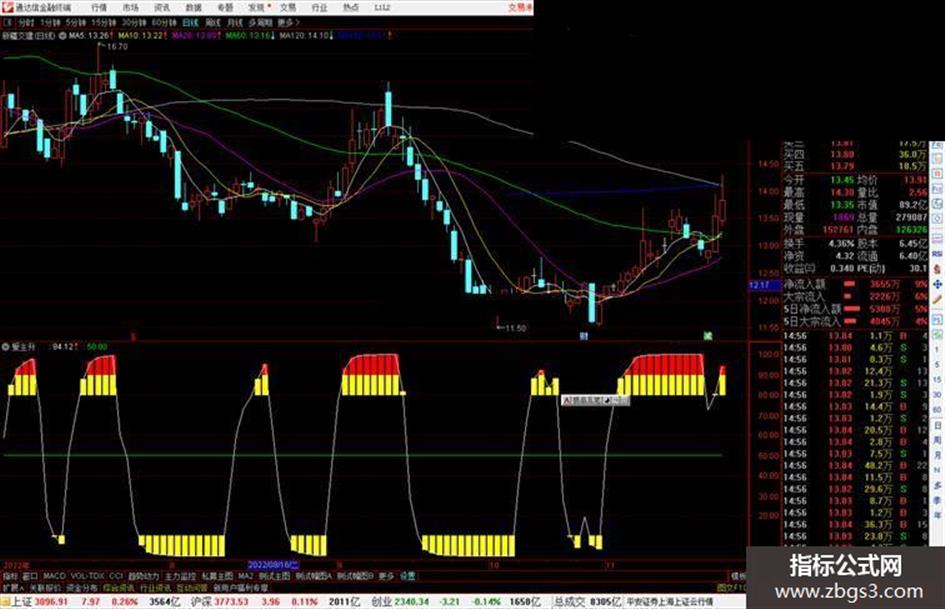The height and width of the screenshot is (609, 945).
Task: Open the 行业 menu
Action: tap(319, 7)
